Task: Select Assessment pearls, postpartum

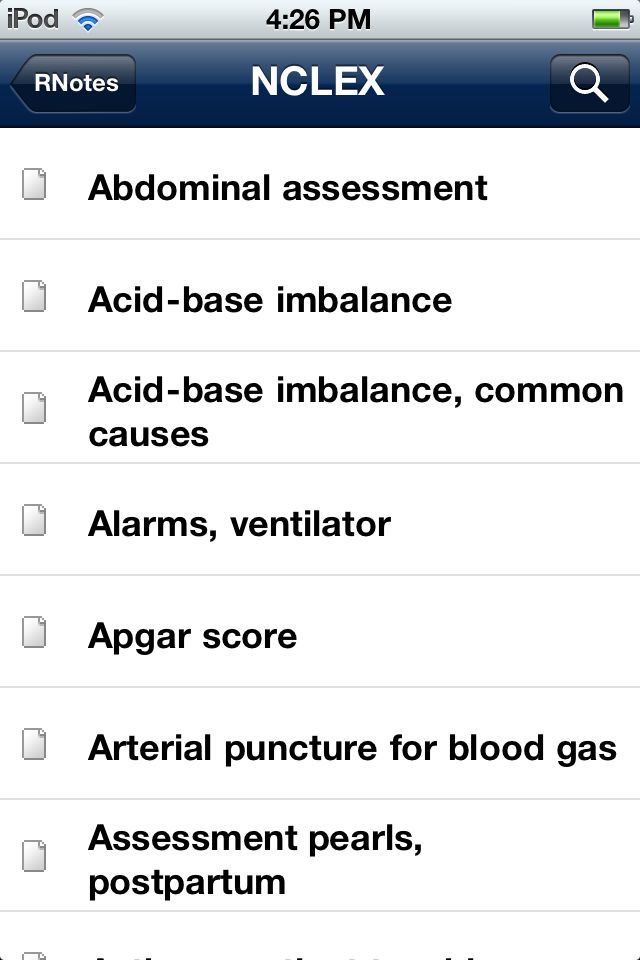Action: 320,856
